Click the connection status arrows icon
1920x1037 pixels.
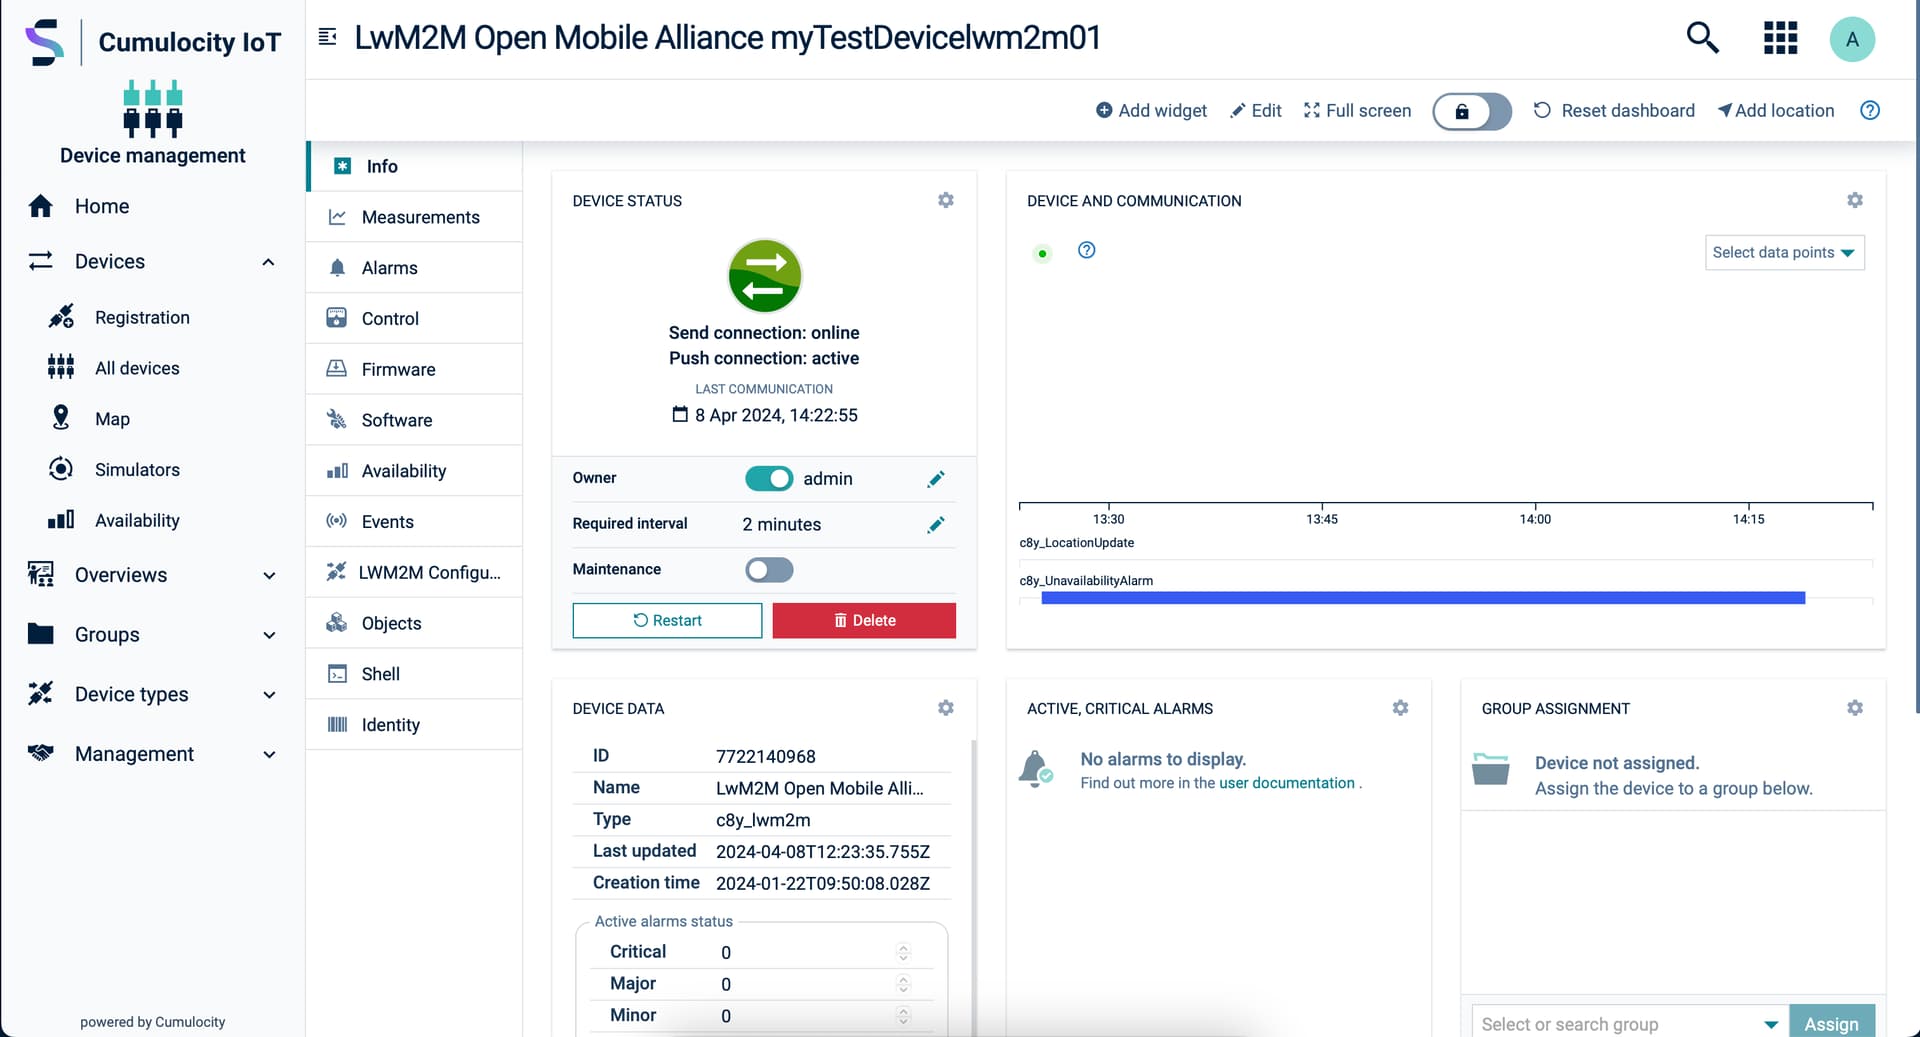coord(765,276)
